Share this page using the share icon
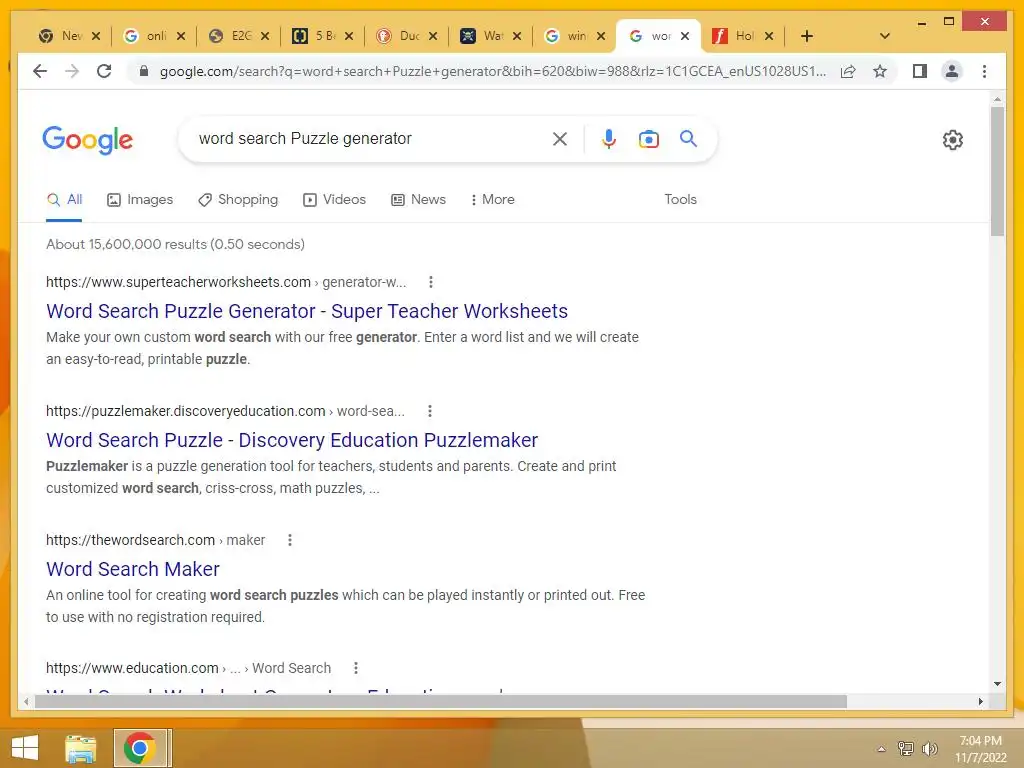This screenshot has width=1024, height=768. (x=848, y=71)
